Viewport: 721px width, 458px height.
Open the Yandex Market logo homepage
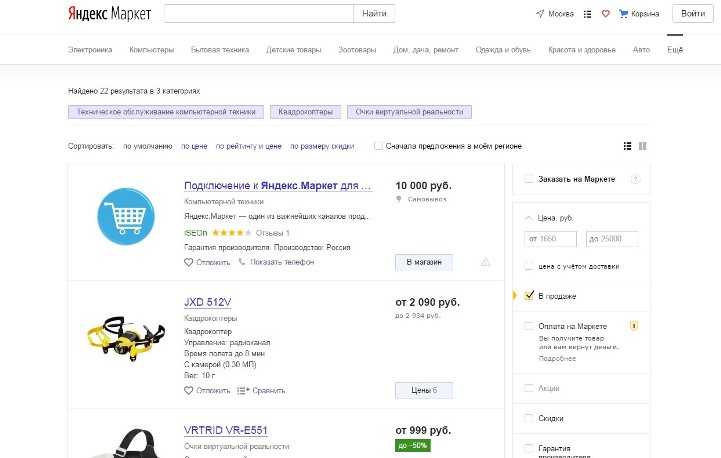[x=109, y=13]
